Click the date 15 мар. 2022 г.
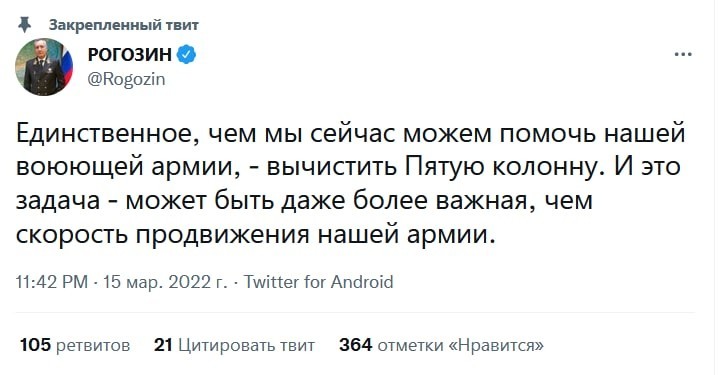The image size is (722, 375). [165, 281]
